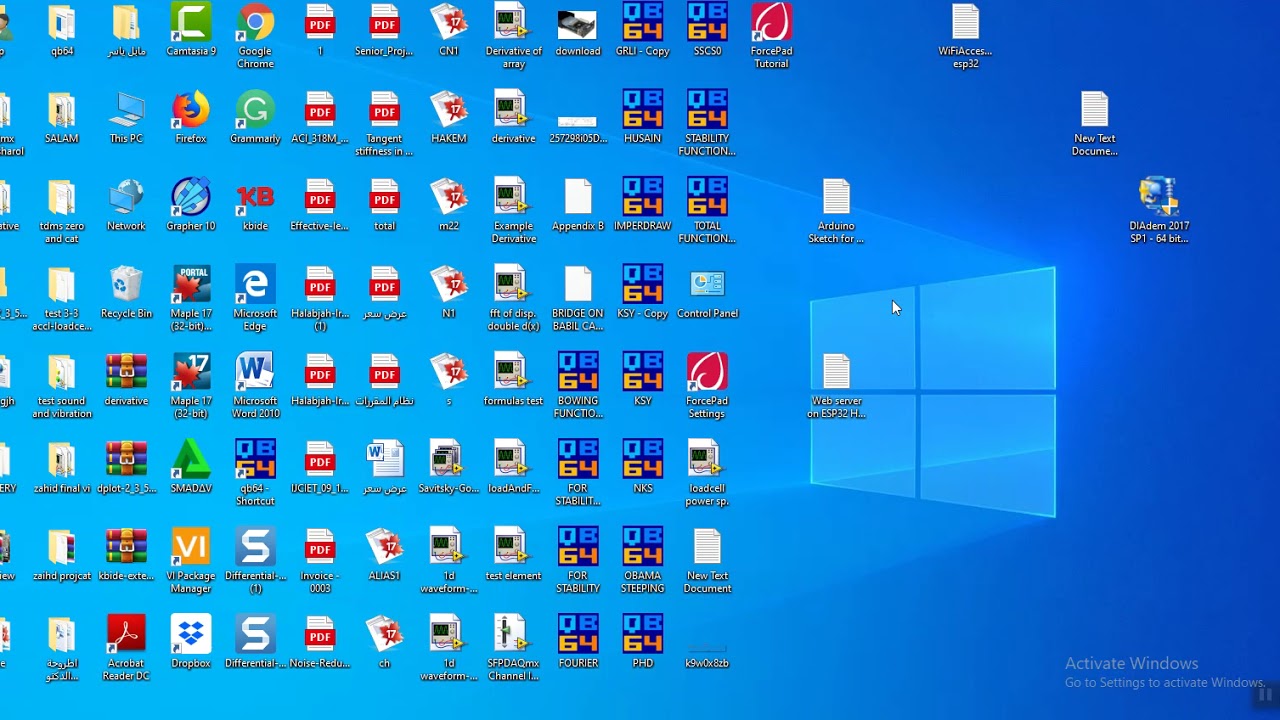Image resolution: width=1280 pixels, height=720 pixels.
Task: Open VI Package Manager
Action: pyautogui.click(x=191, y=562)
